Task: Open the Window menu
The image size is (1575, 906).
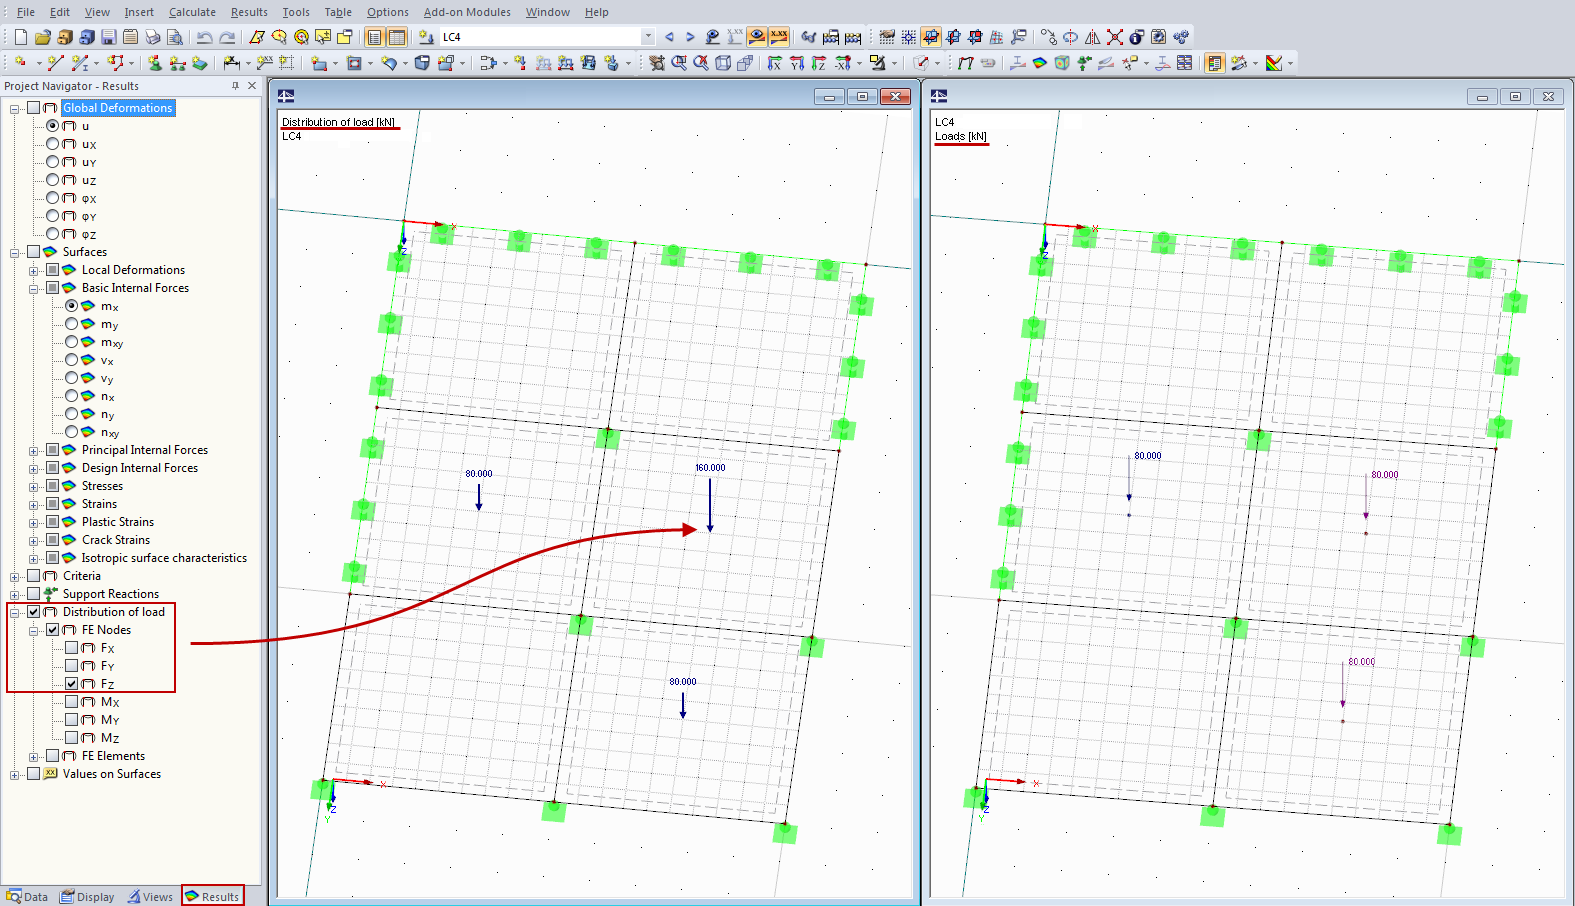Action: pyautogui.click(x=548, y=12)
